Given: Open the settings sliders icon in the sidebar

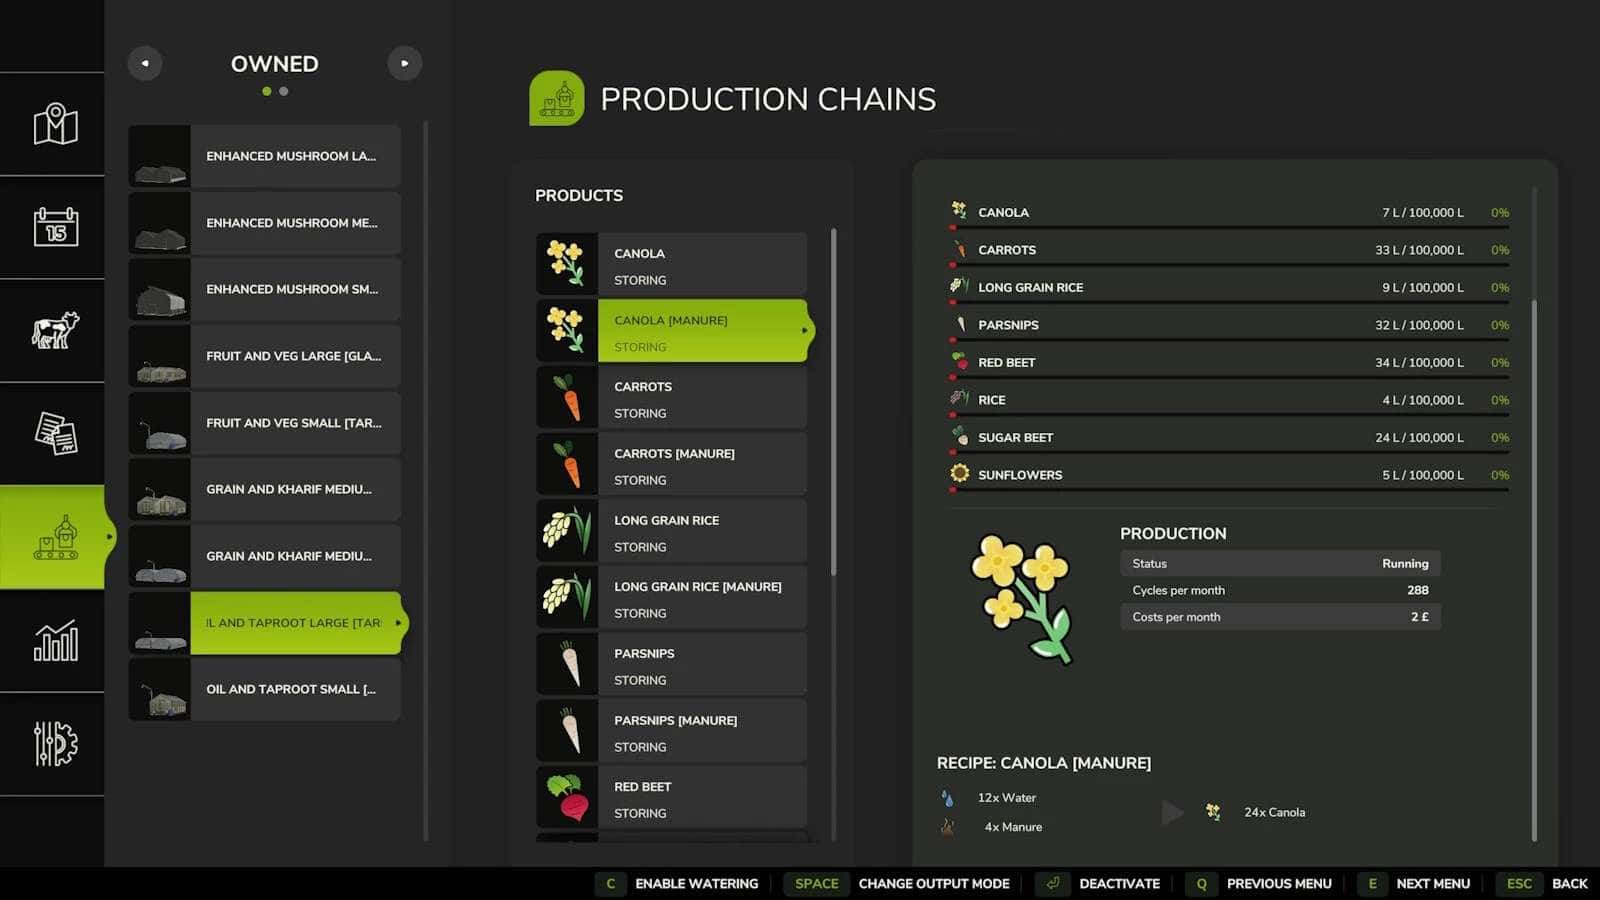Looking at the screenshot, I should click(55, 744).
